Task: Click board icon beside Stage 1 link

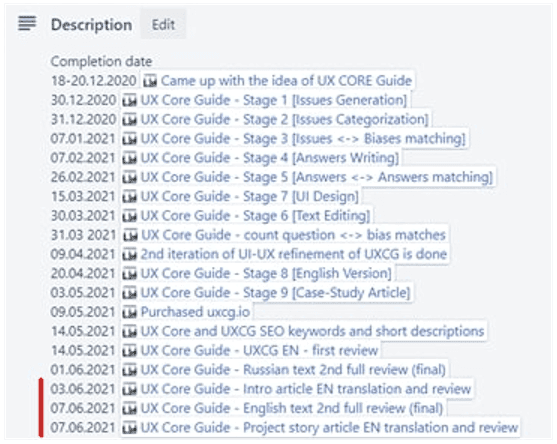Action: [129, 101]
